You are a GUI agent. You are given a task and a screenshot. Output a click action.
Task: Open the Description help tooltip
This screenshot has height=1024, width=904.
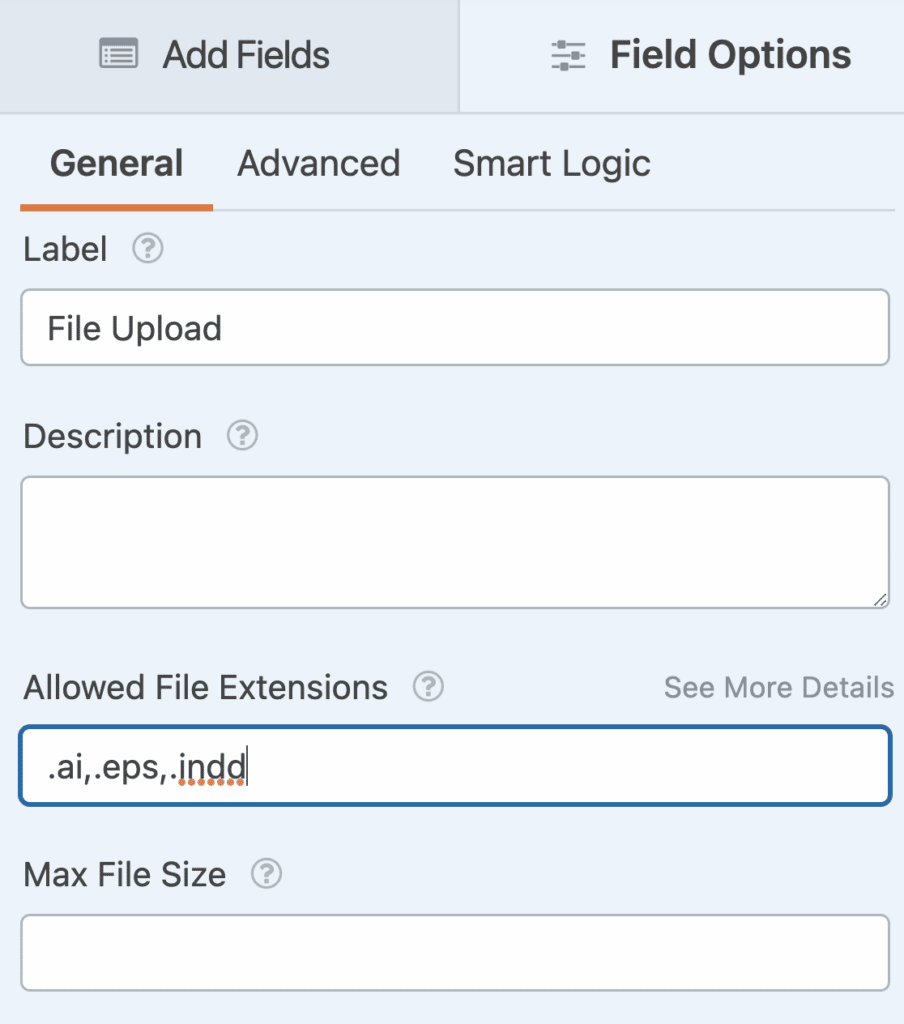pos(241,436)
